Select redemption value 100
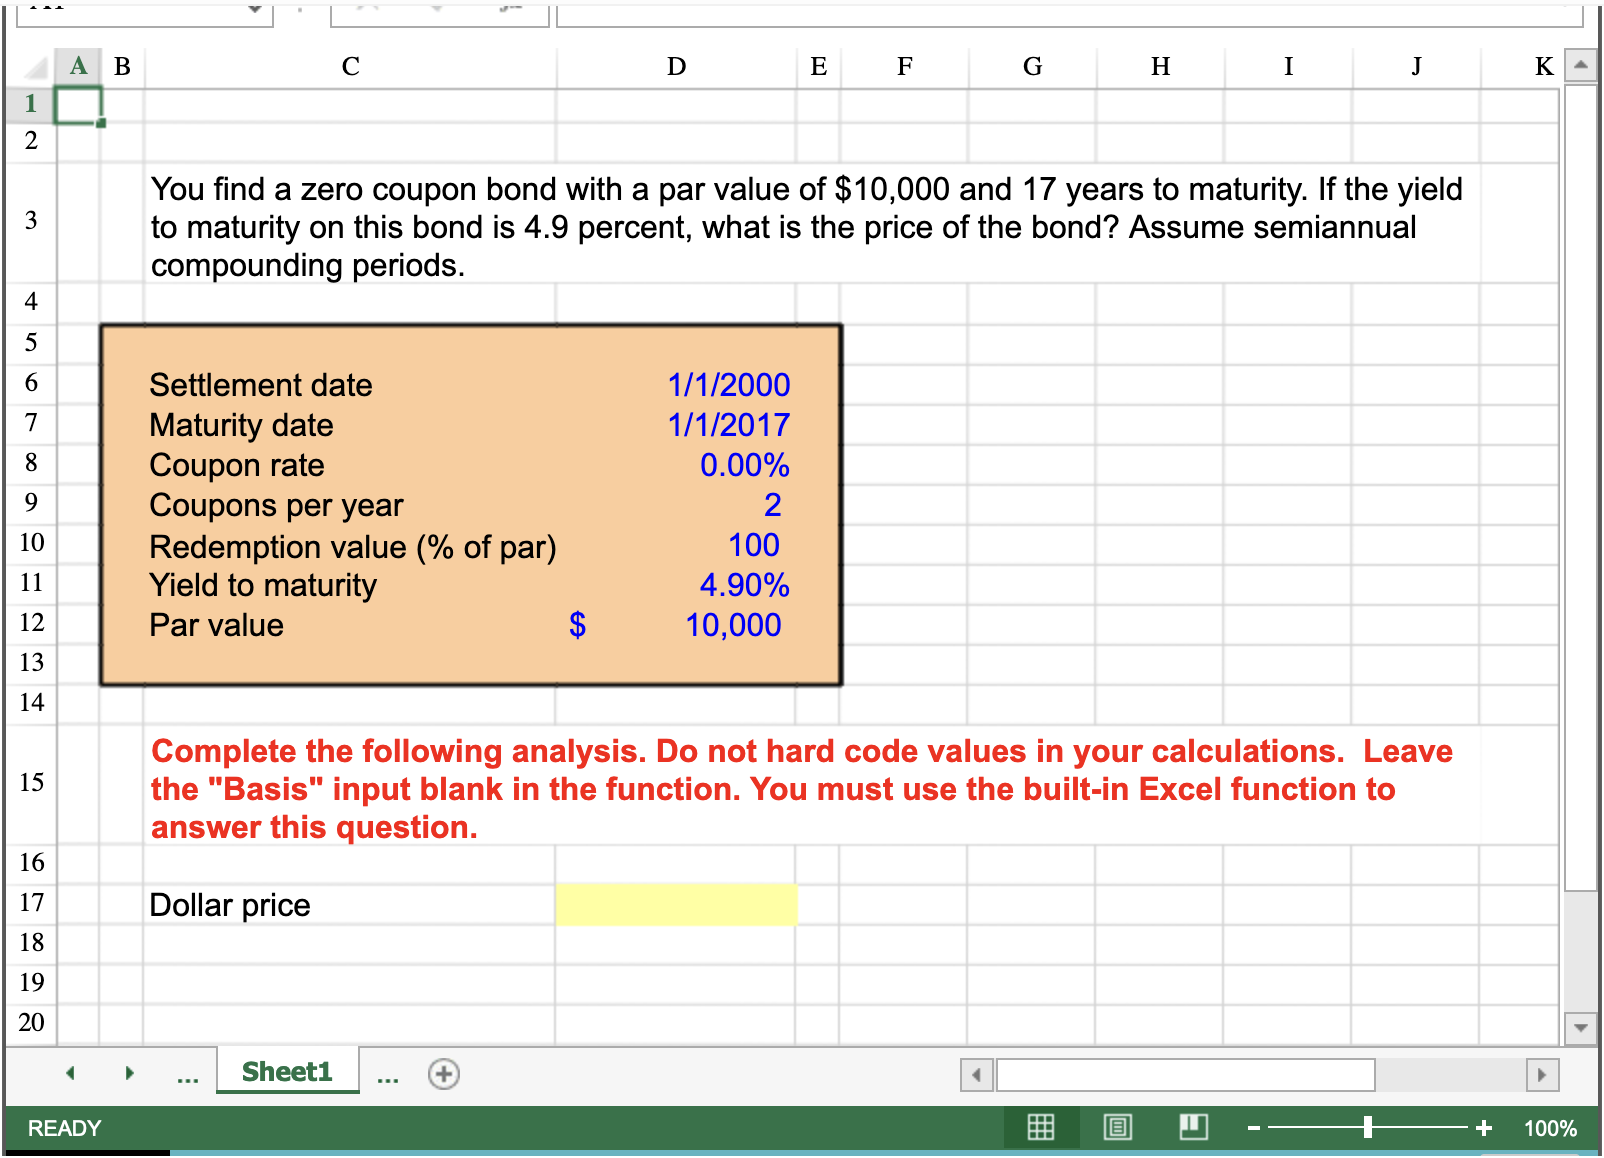 coord(754,545)
